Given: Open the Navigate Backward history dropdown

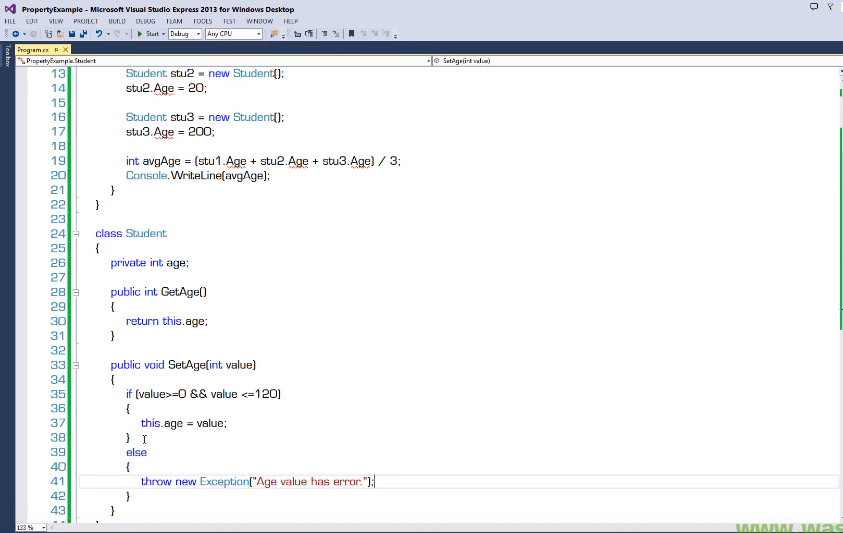Looking at the screenshot, I should click(x=24, y=34).
